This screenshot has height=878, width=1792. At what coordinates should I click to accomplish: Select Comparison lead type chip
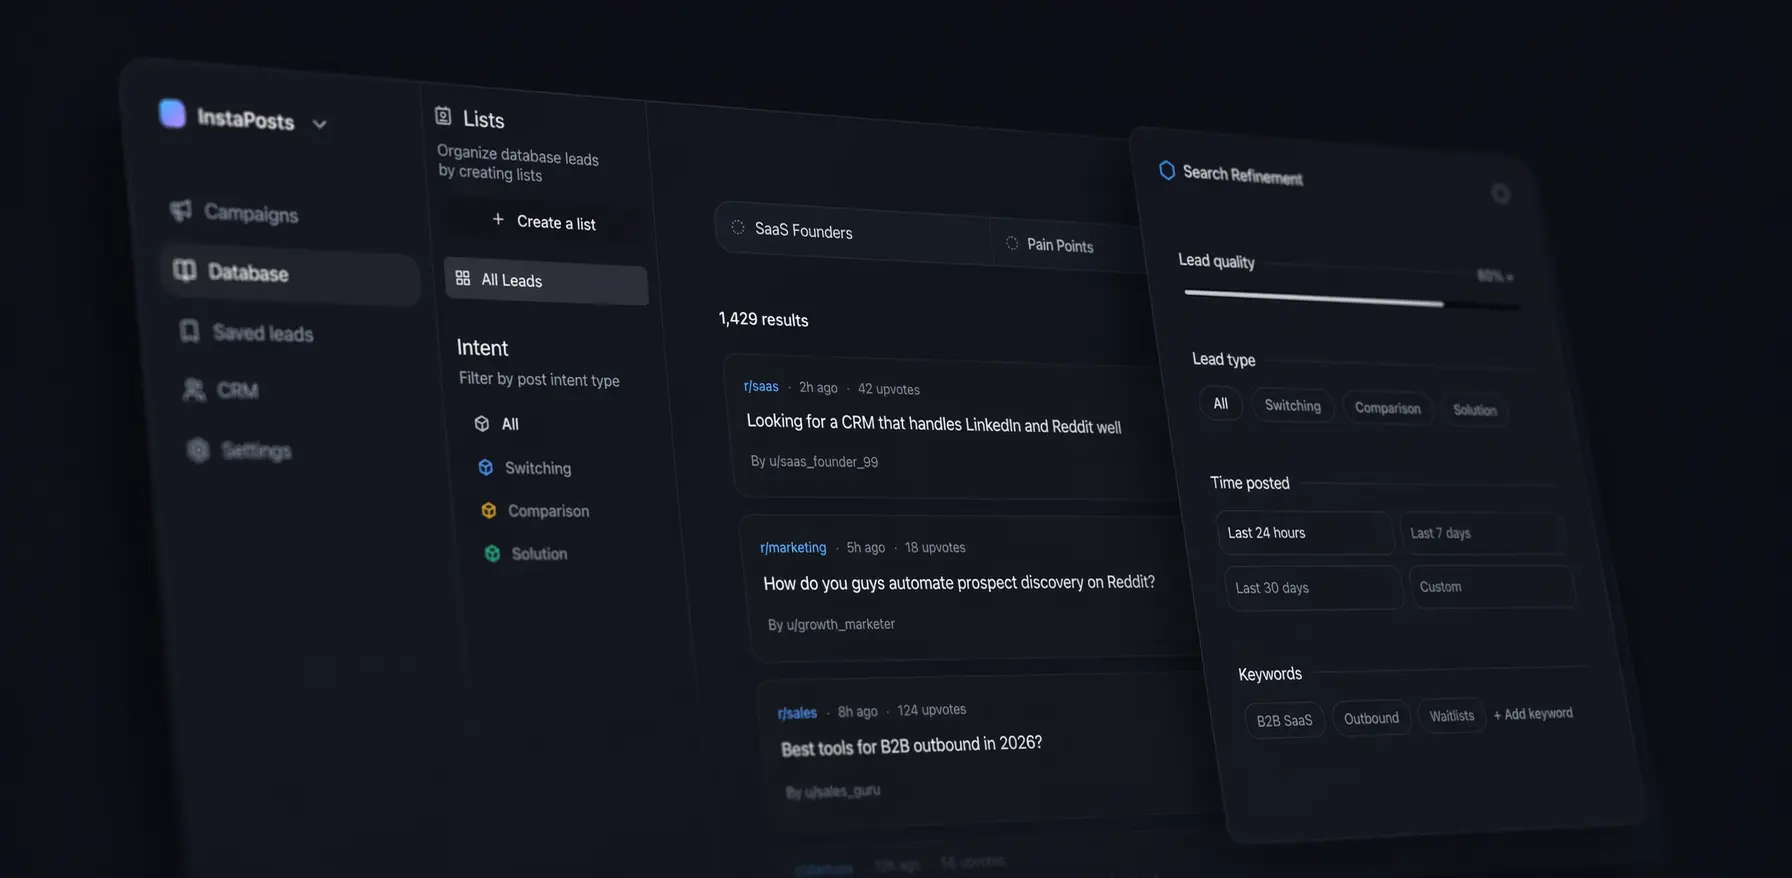[1388, 408]
